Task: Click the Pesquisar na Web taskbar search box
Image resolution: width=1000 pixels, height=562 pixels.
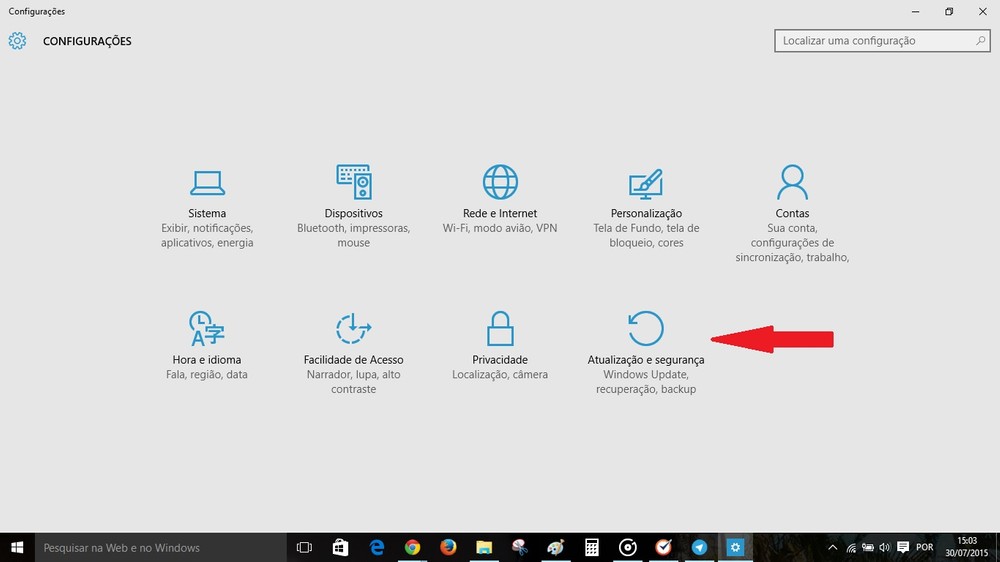Action: tap(162, 547)
